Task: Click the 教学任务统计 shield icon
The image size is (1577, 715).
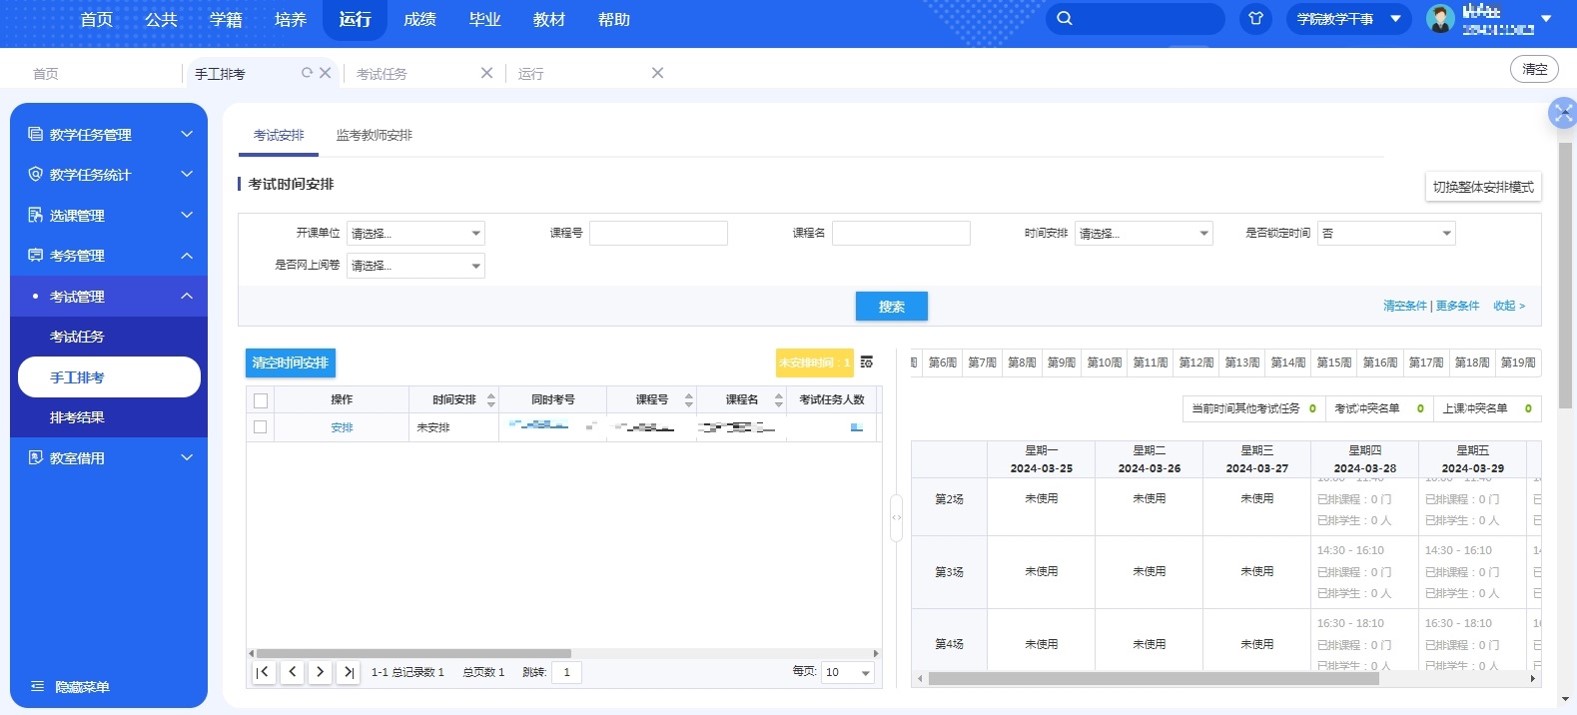Action: (35, 174)
